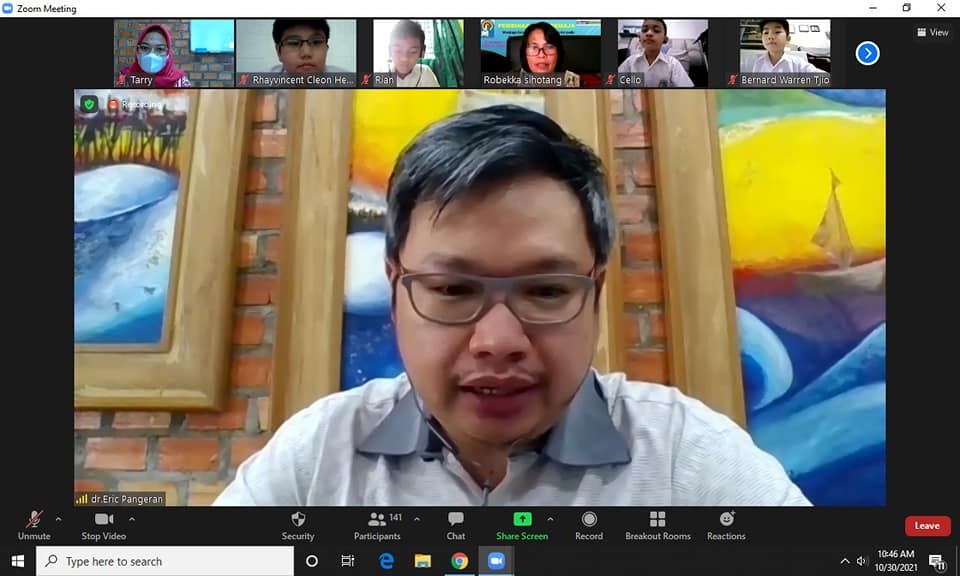
Task: Open the View layout menu
Action: 933,32
